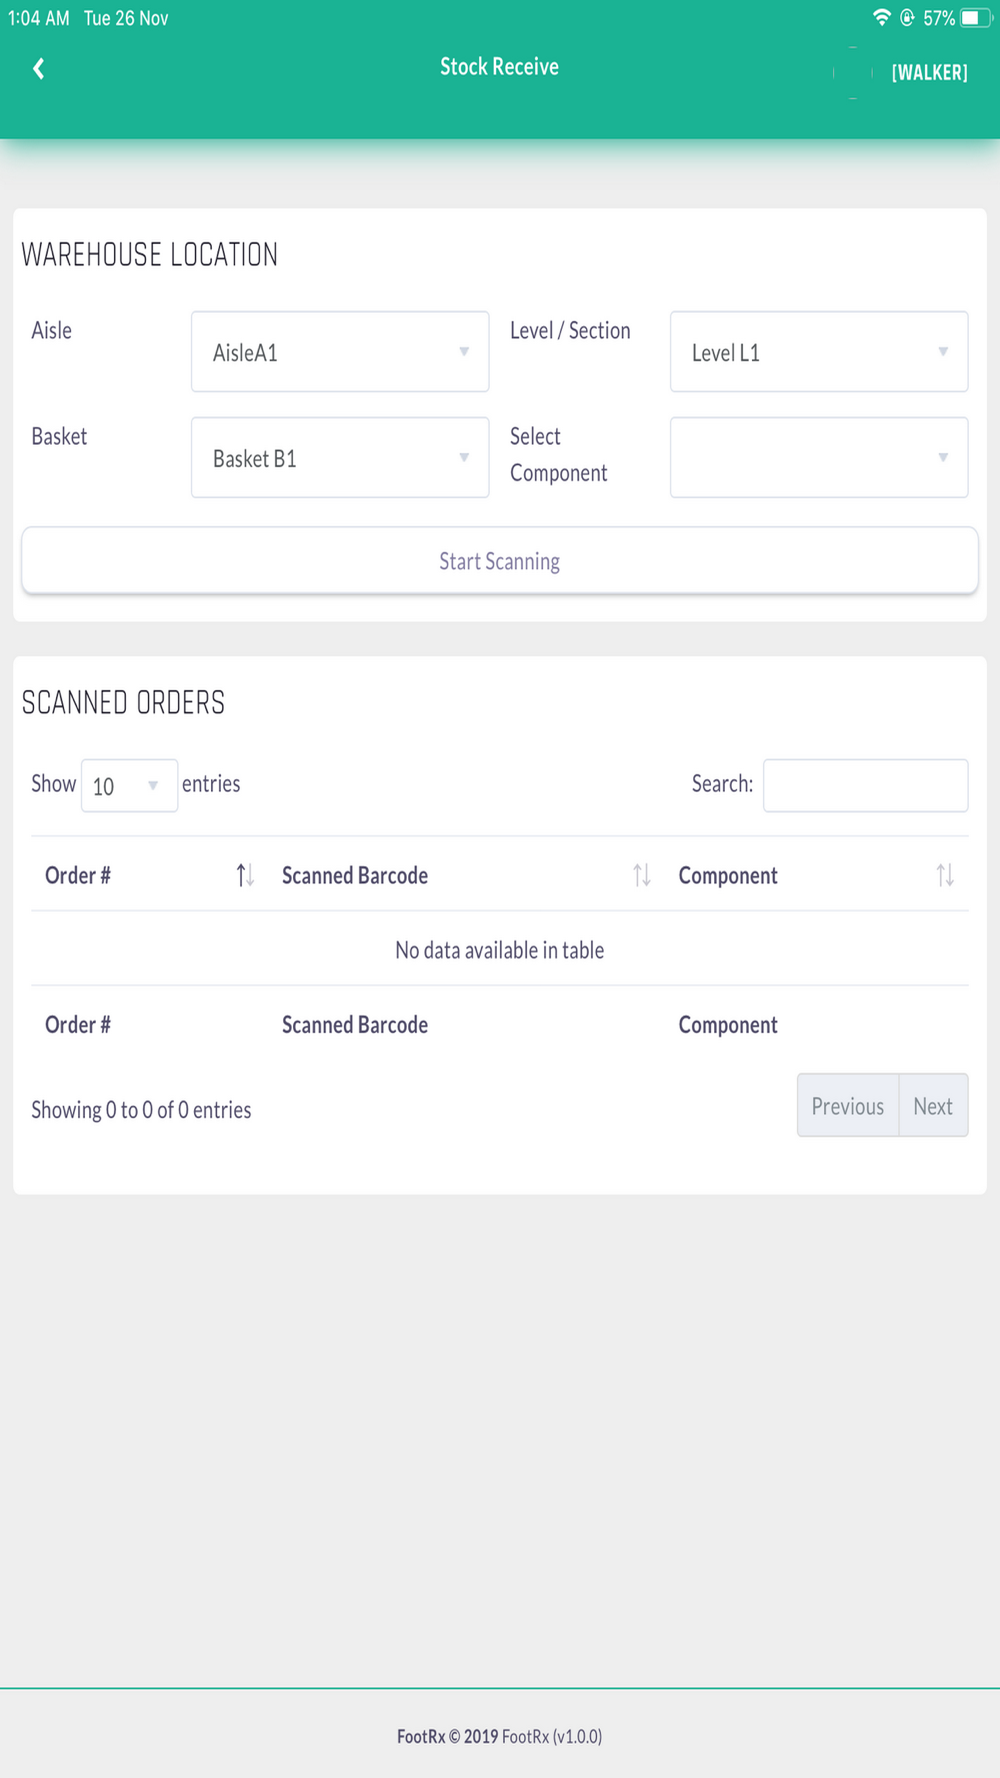
Task: Tap the user avatar beside WALKER
Action: [853, 72]
